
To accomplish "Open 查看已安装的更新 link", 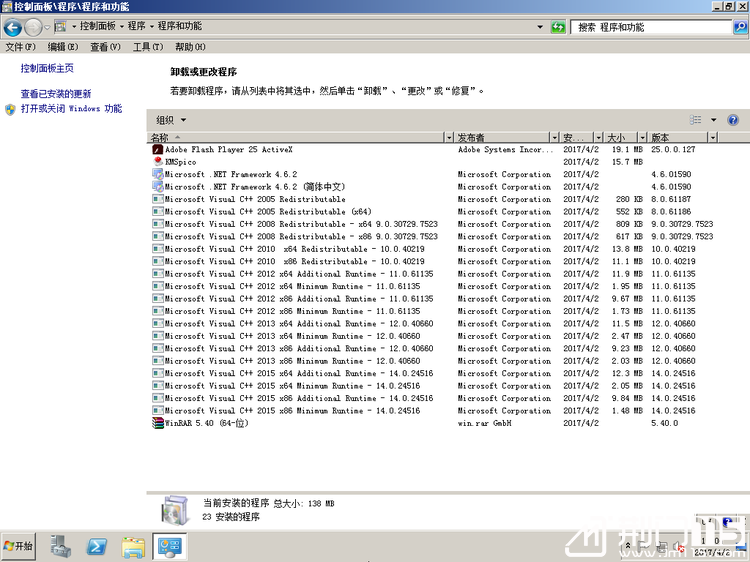I will (x=55, y=94).
